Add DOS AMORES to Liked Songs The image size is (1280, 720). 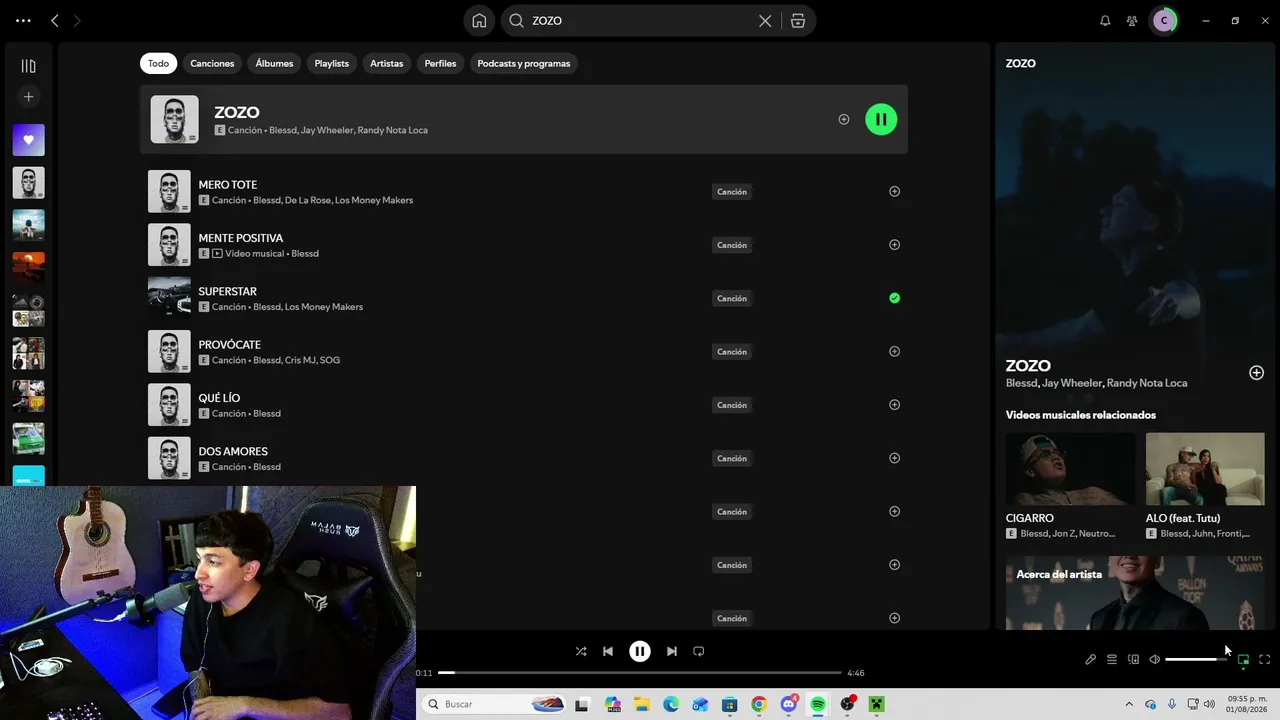(894, 458)
